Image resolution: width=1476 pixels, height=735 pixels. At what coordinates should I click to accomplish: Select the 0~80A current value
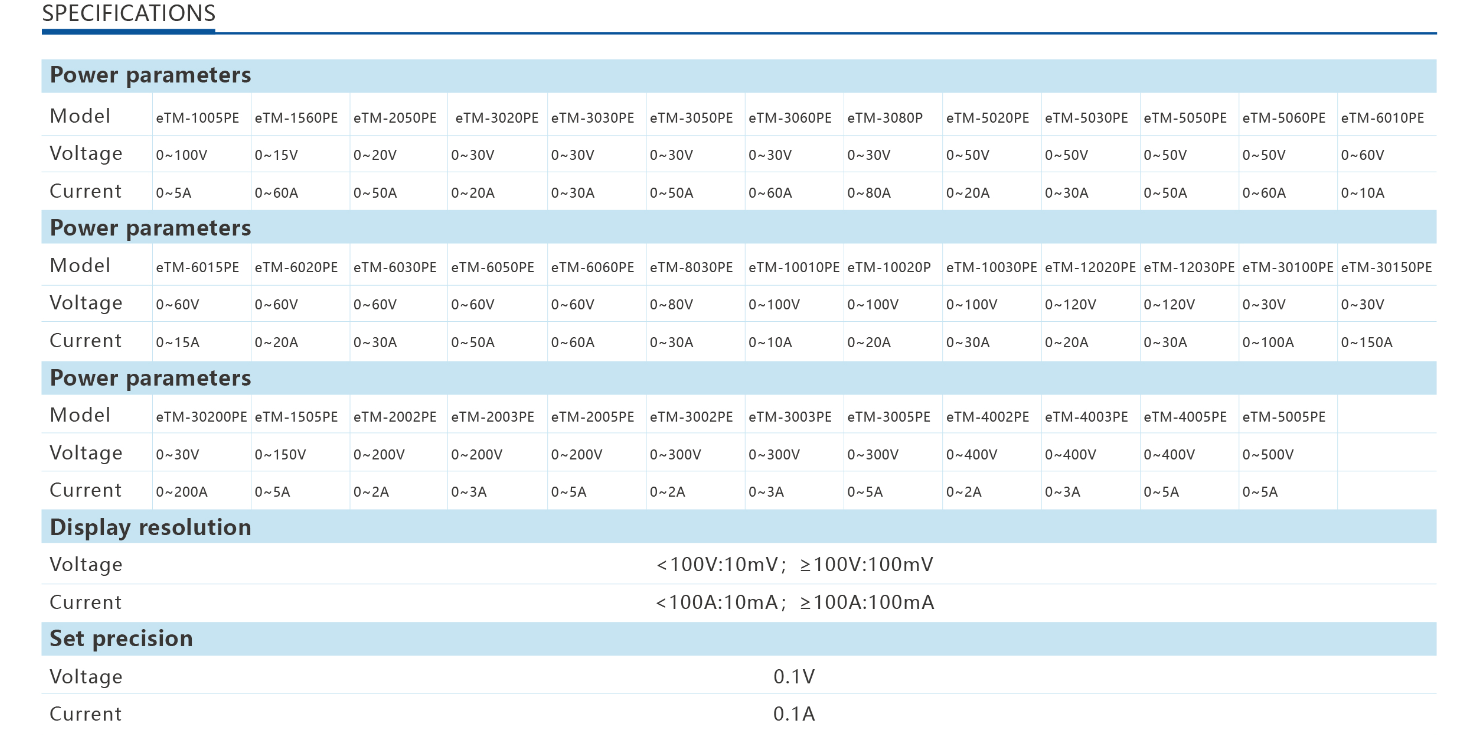[x=869, y=193]
